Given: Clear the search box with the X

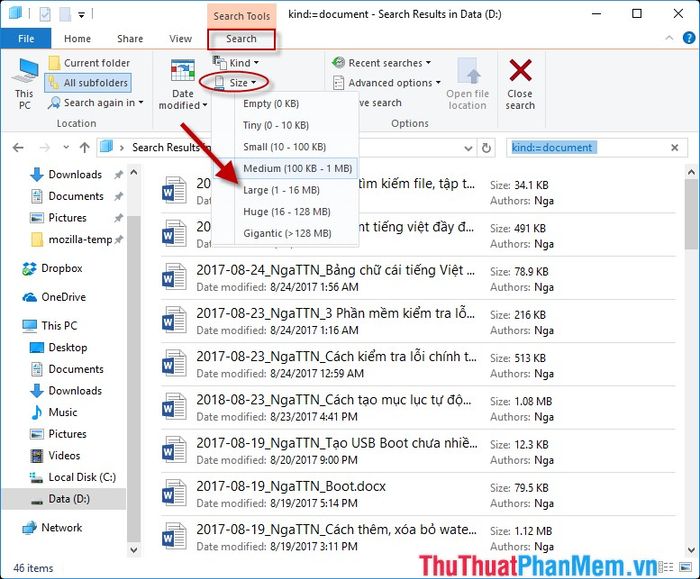Looking at the screenshot, I should 675,148.
